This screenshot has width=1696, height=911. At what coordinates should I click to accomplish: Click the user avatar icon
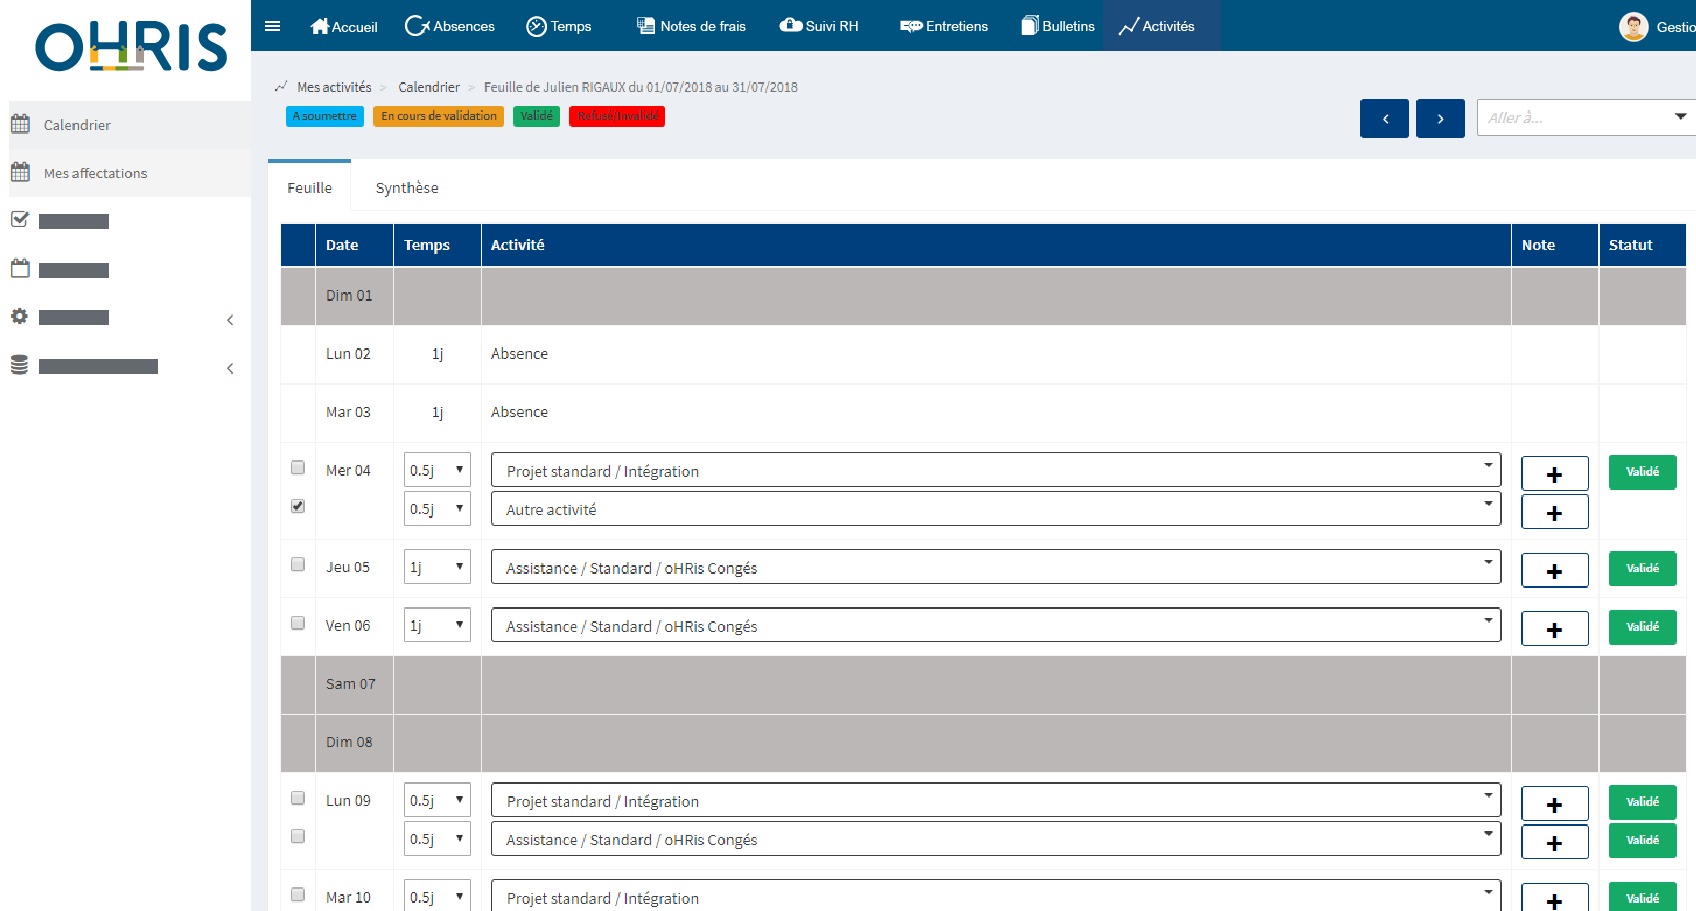pos(1633,27)
